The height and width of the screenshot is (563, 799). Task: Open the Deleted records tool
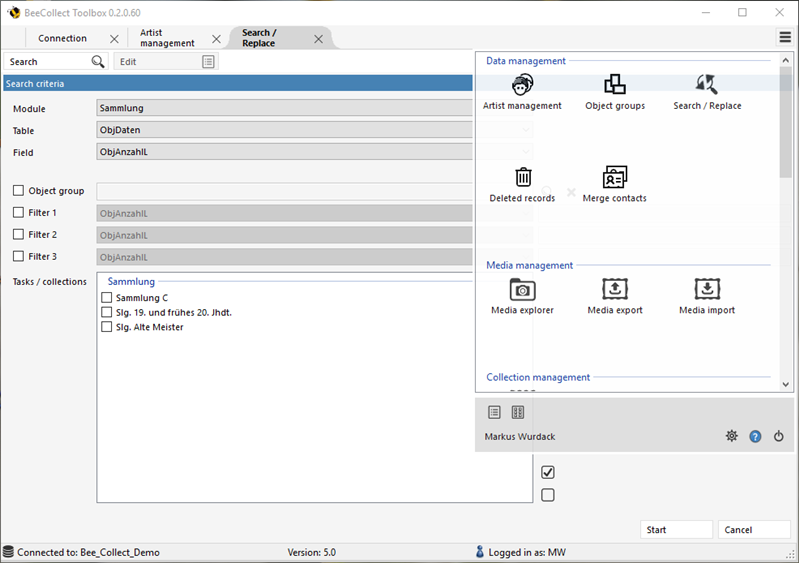pos(522,185)
